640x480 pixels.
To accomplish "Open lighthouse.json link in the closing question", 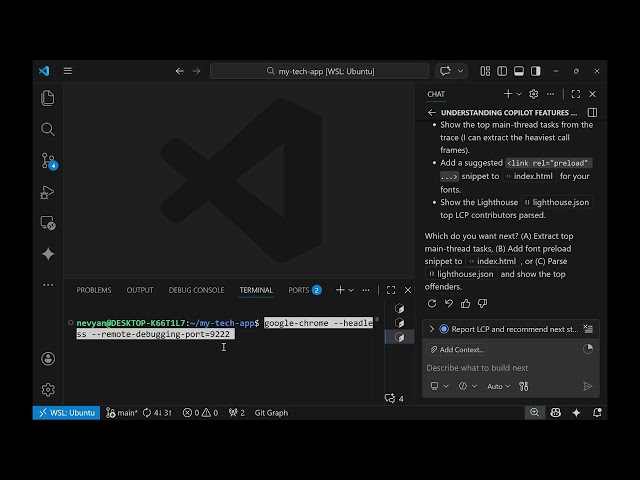I will pos(461,274).
